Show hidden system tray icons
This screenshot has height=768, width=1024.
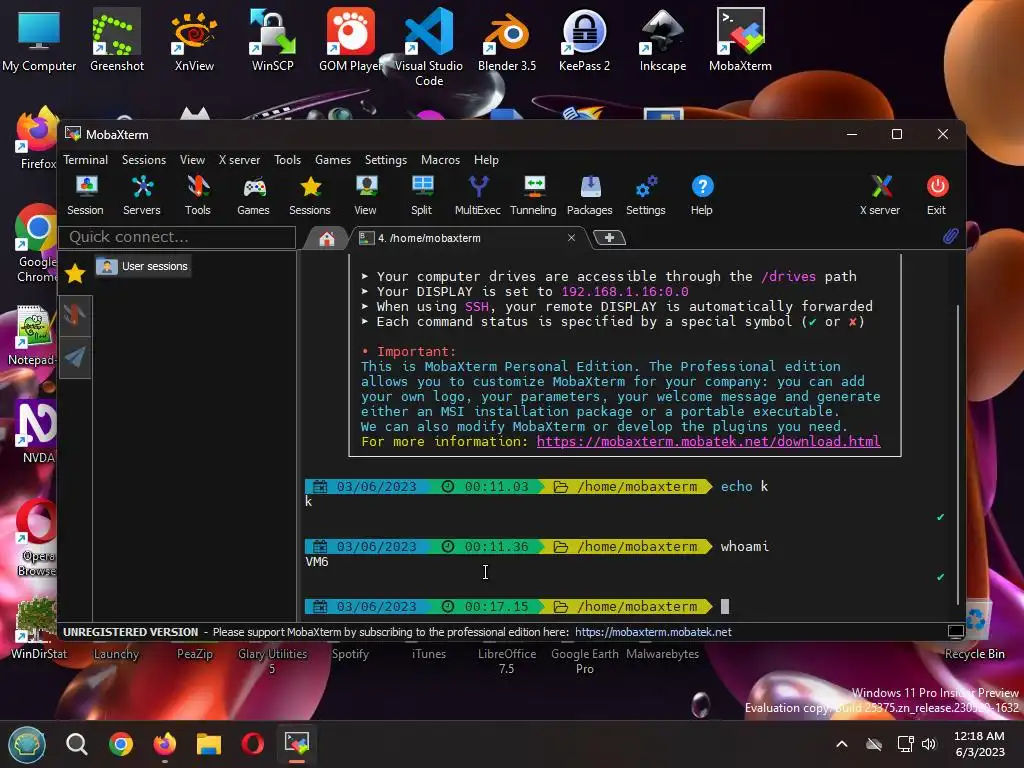click(842, 744)
